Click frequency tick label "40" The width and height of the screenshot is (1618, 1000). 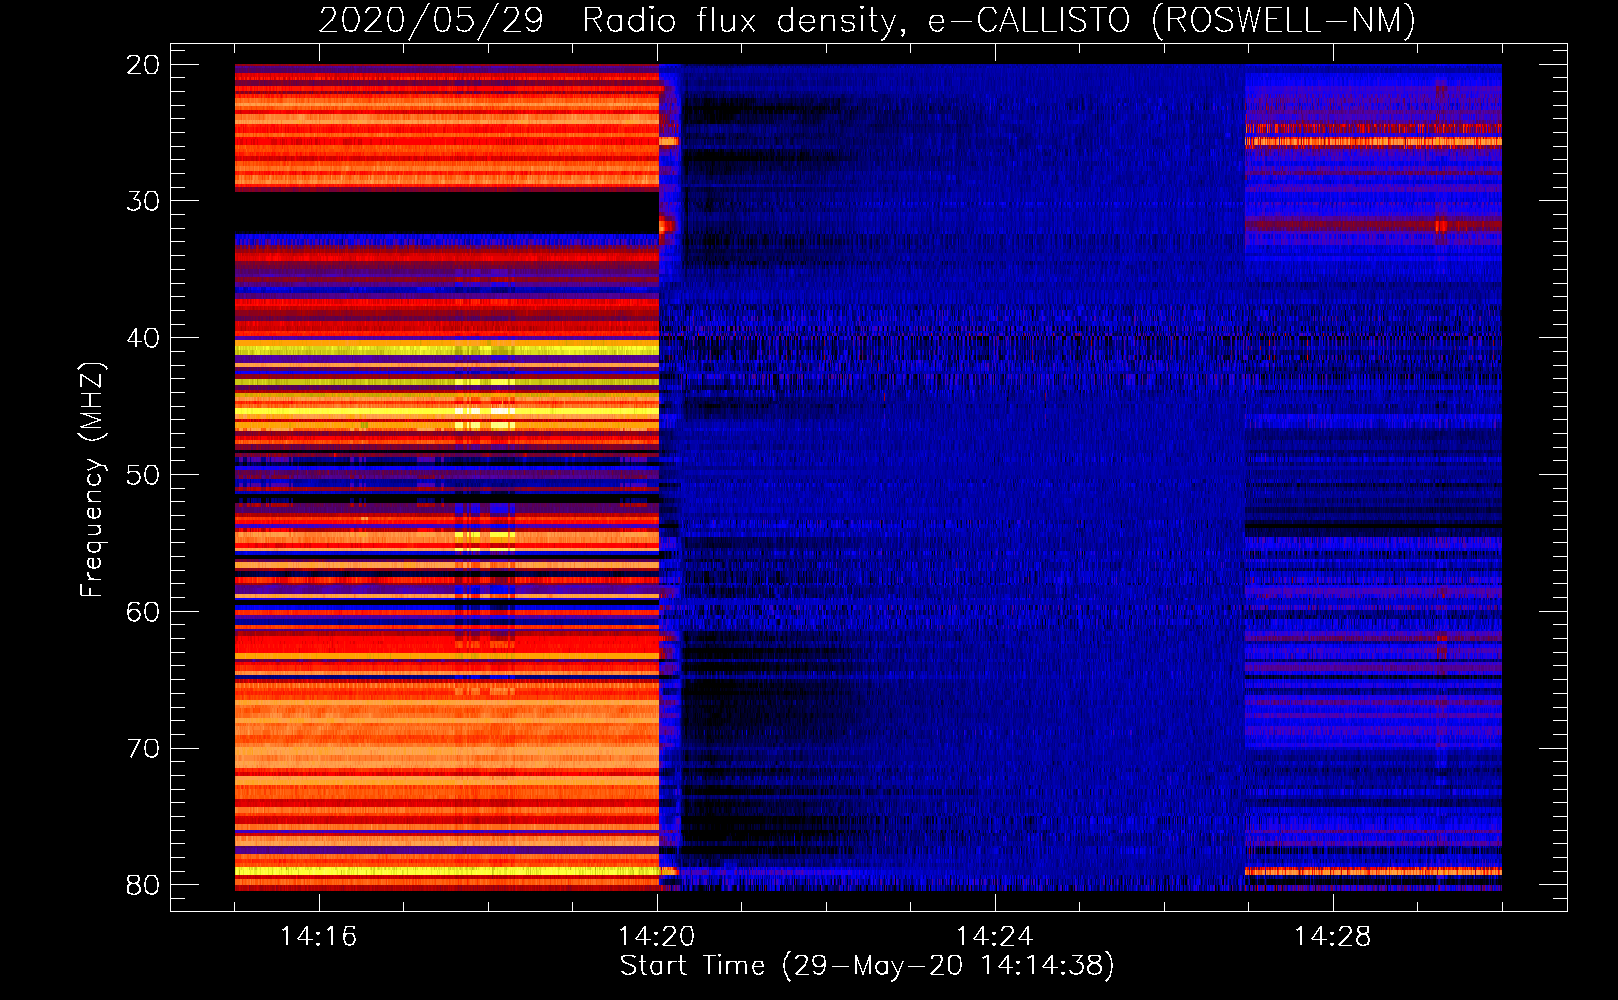click(143, 338)
